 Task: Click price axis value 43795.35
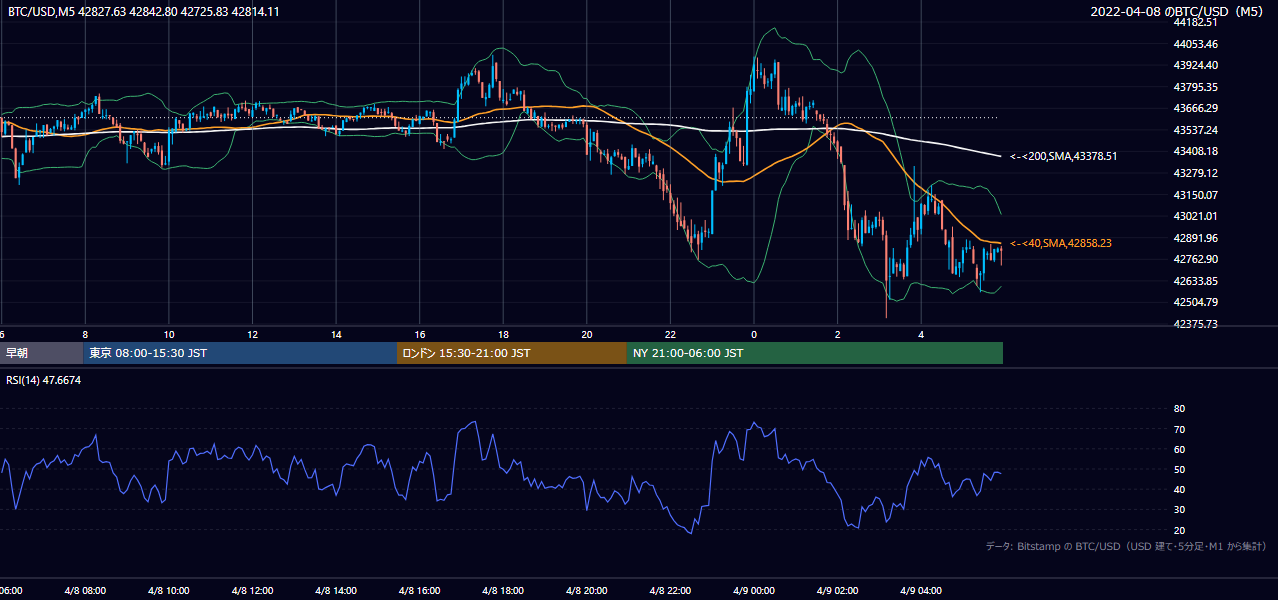[x=1195, y=87]
